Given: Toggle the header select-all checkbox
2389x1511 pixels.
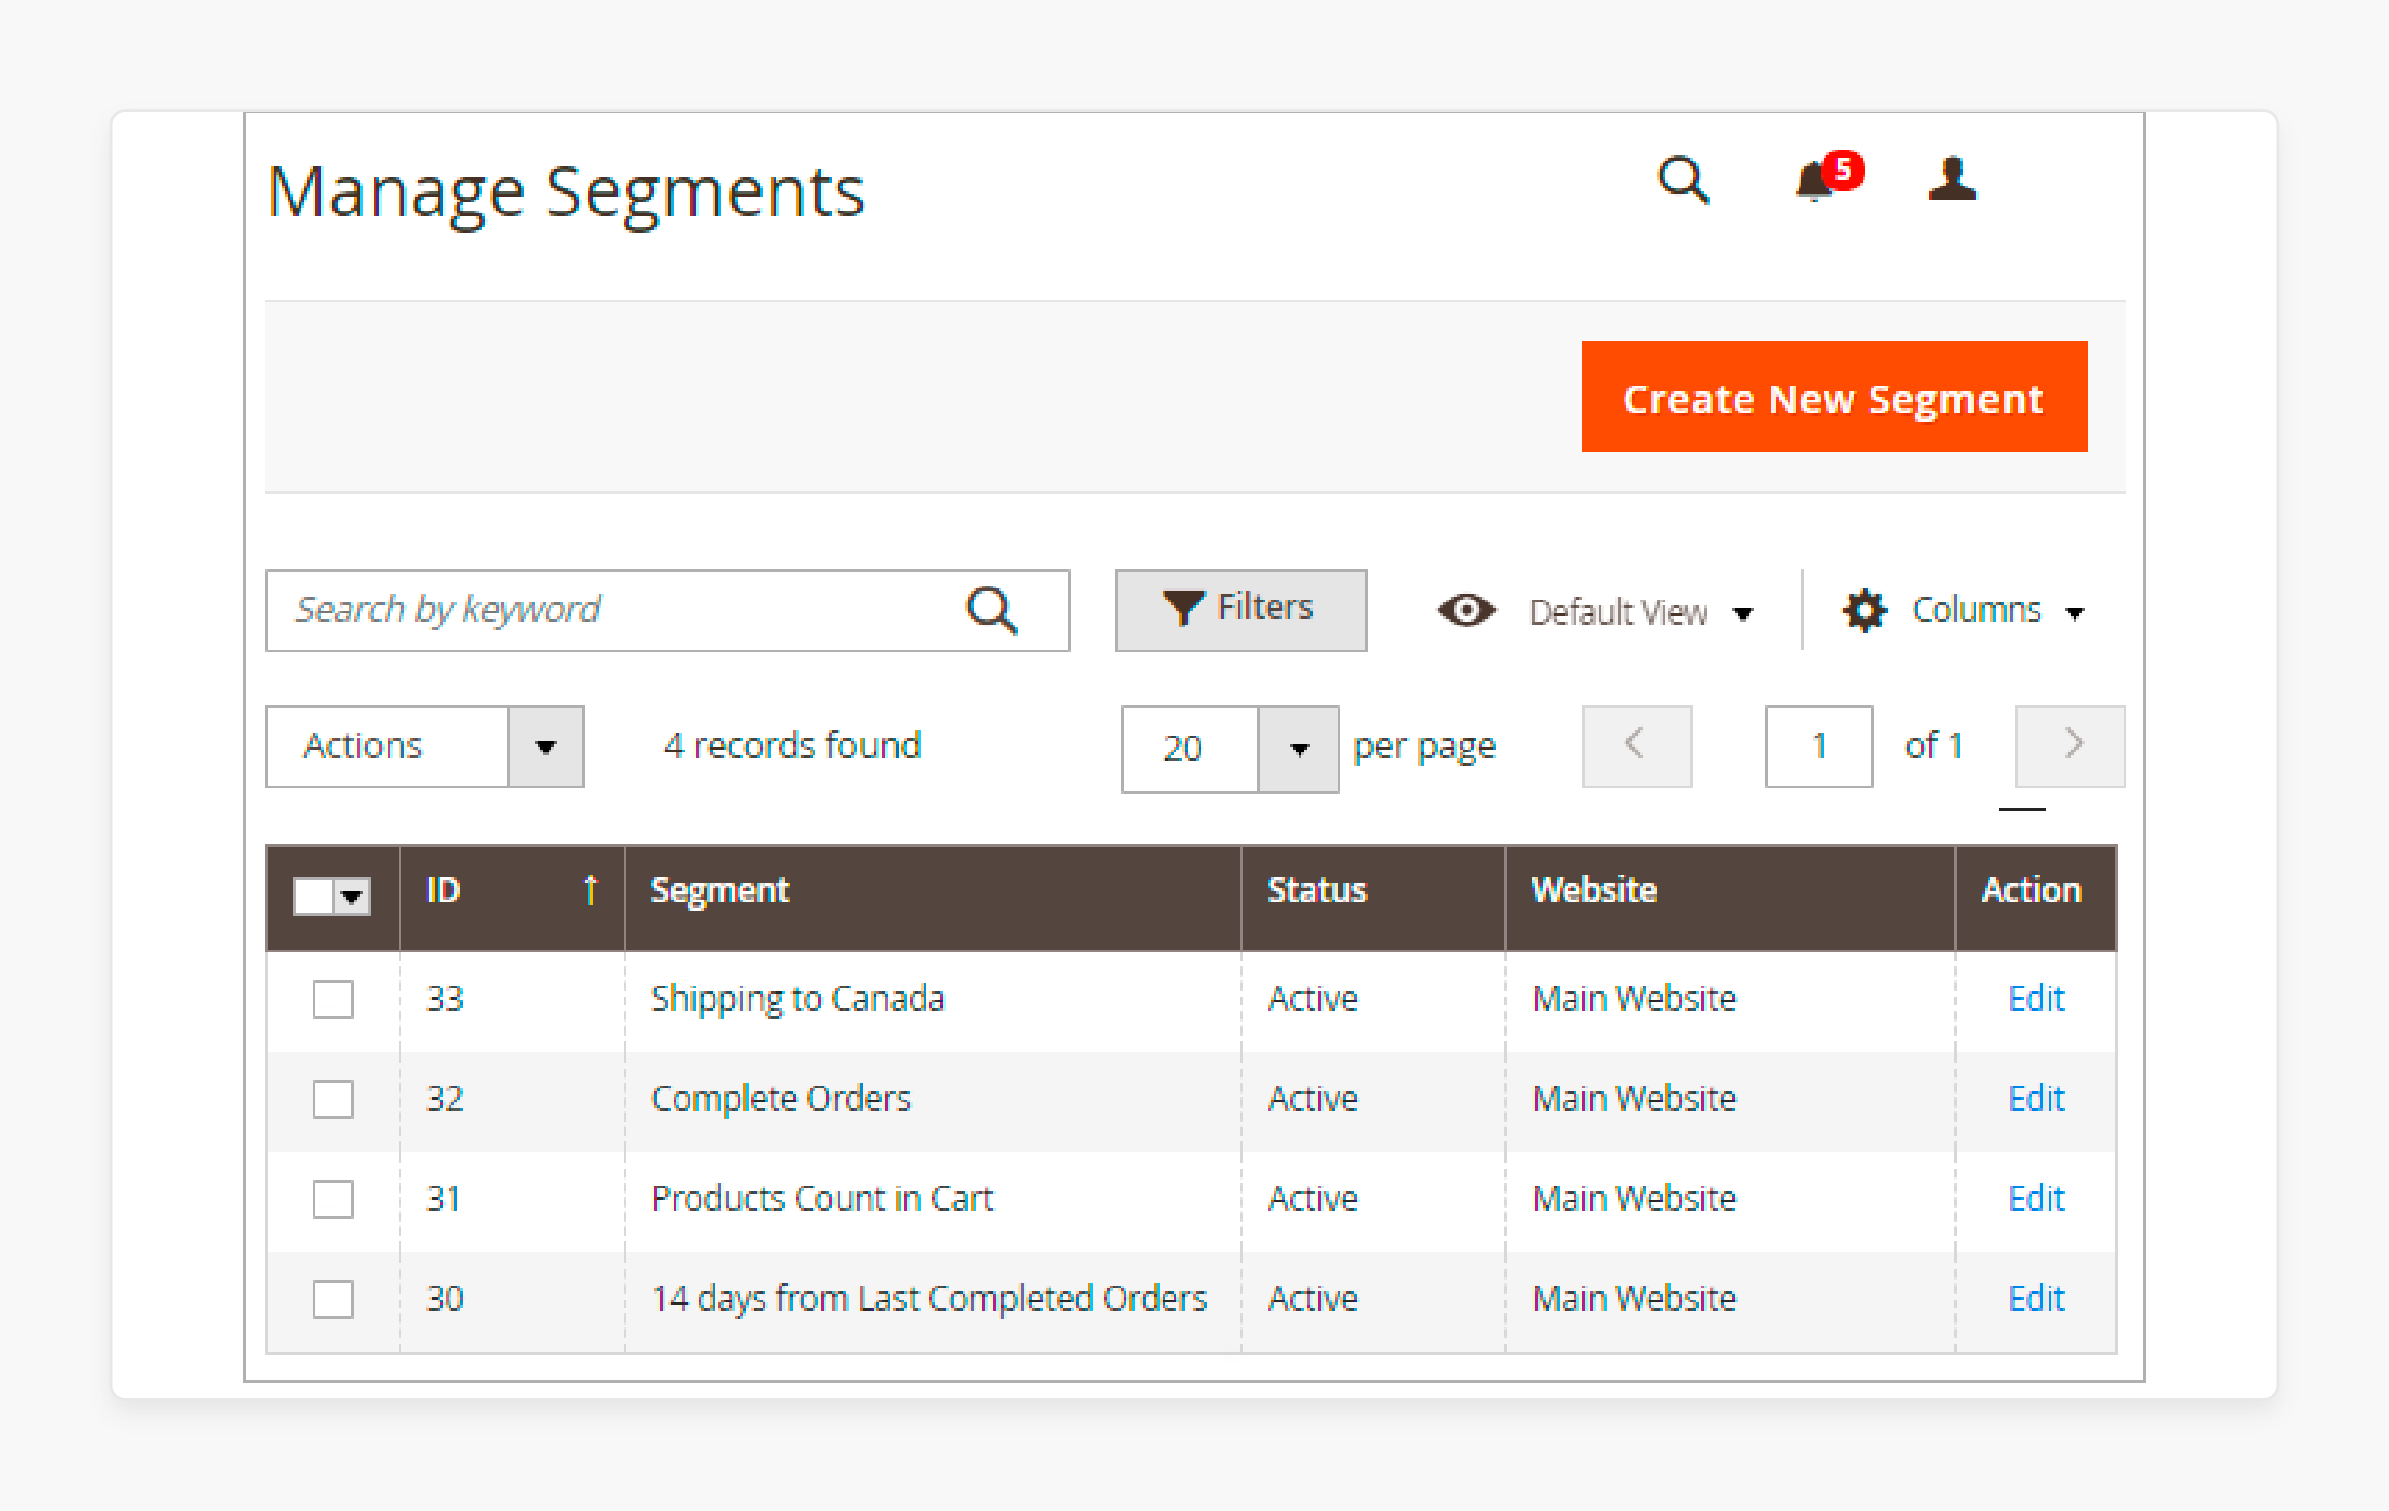Looking at the screenshot, I should (314, 896).
